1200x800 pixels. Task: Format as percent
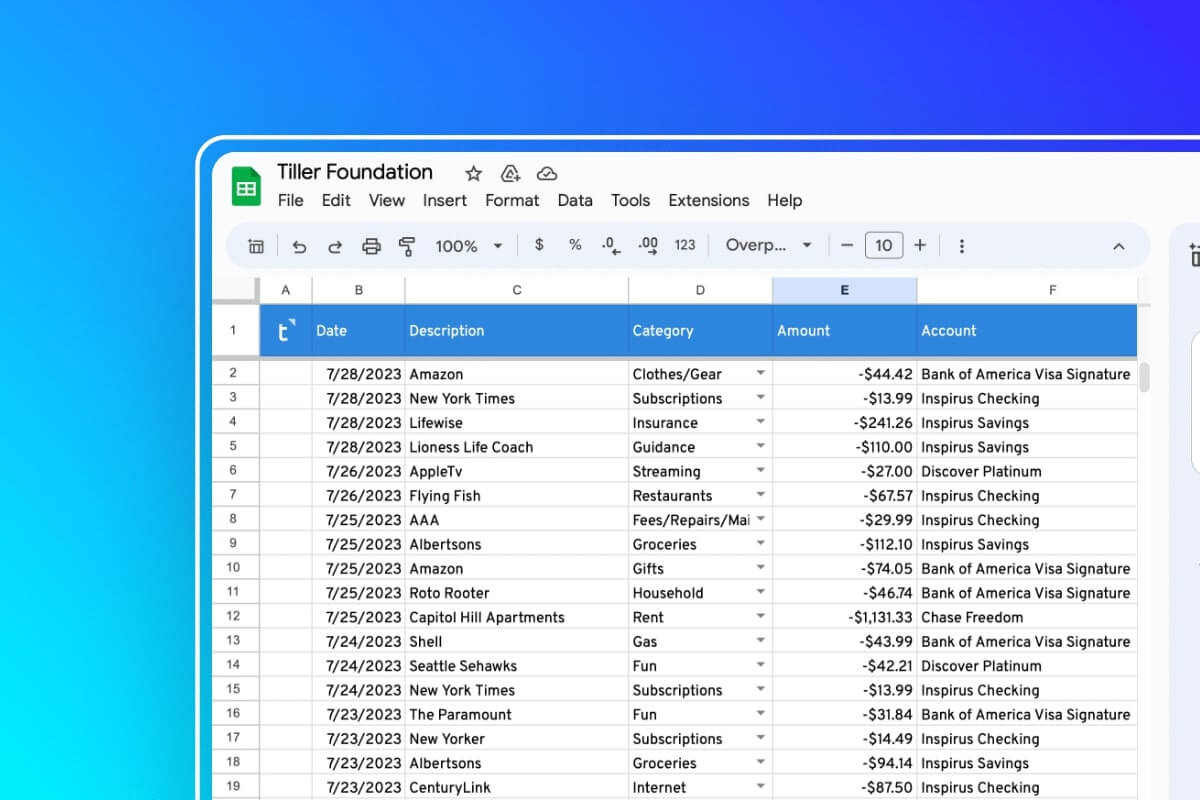(575, 245)
